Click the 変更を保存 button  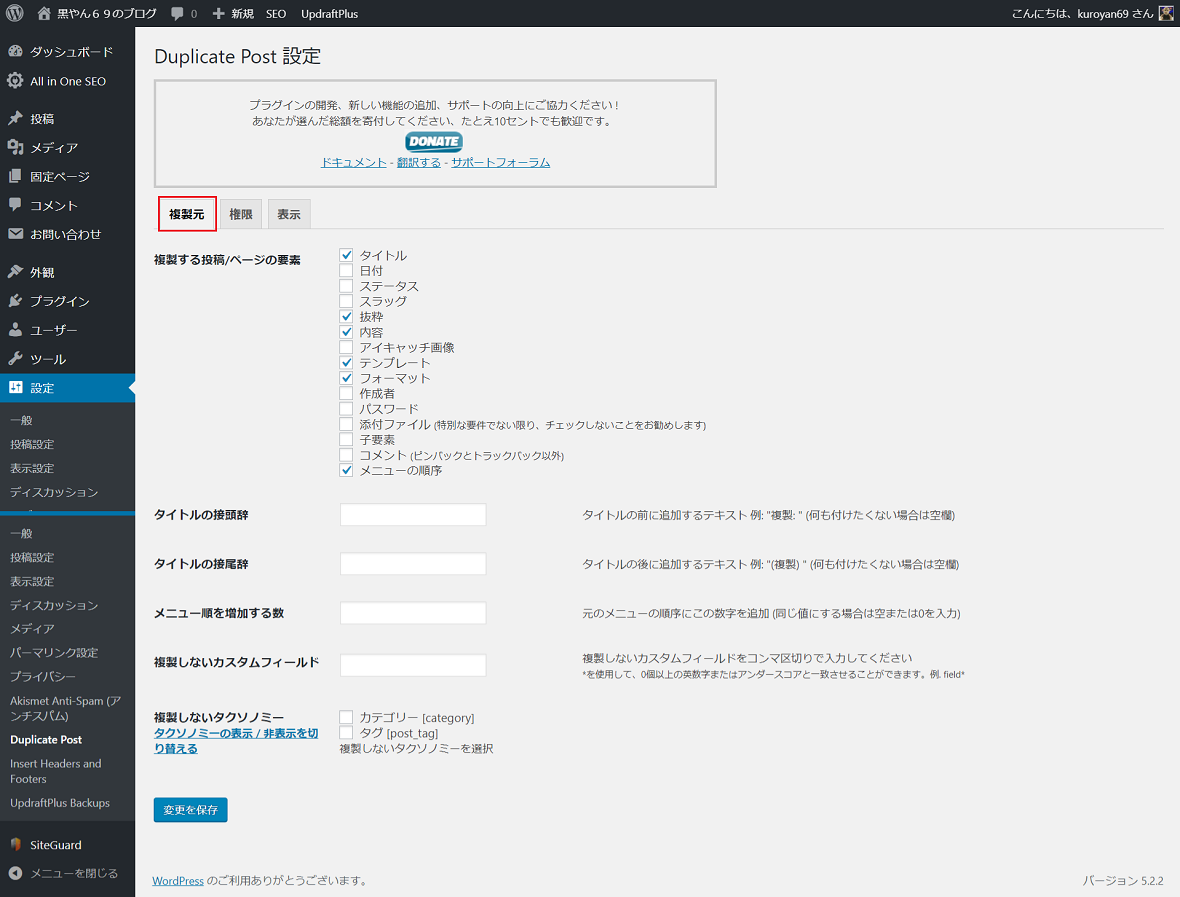pyautogui.click(x=190, y=810)
